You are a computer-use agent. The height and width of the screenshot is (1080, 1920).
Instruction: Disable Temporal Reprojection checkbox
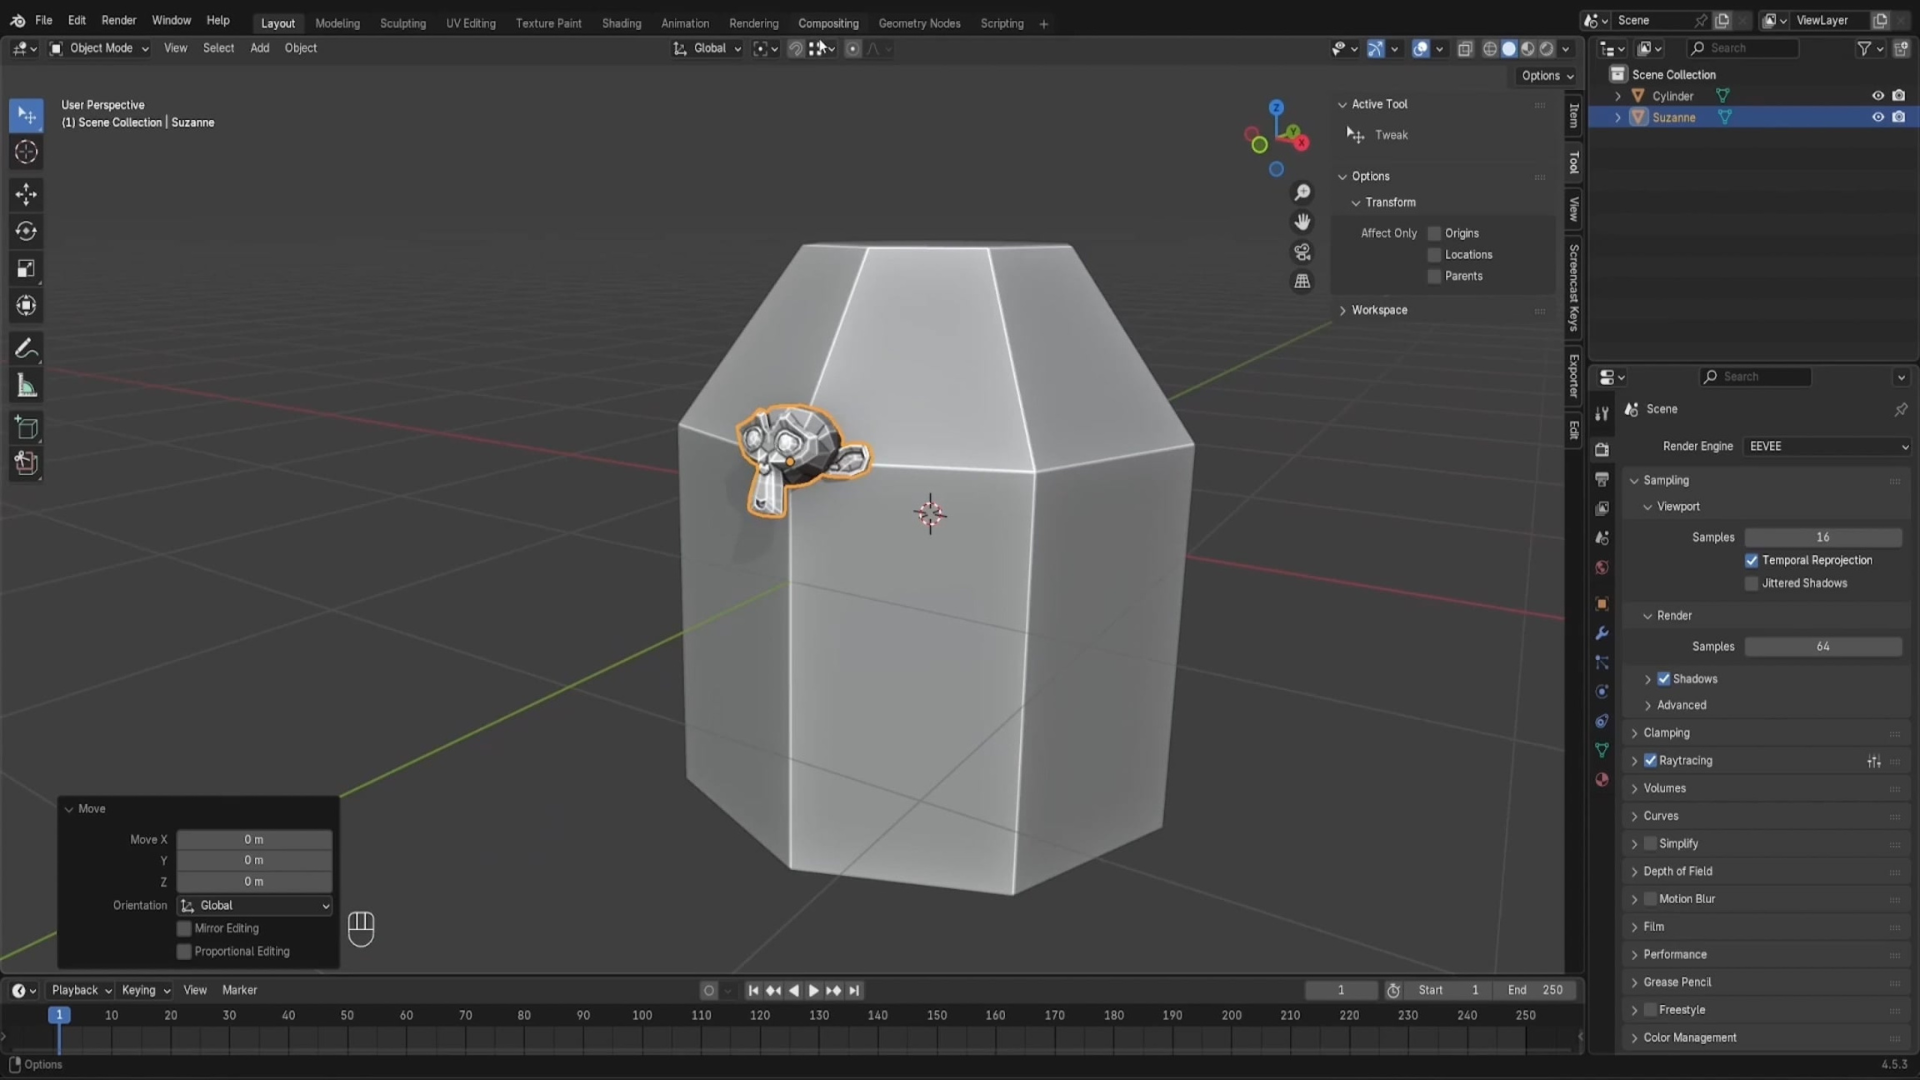point(1751,560)
